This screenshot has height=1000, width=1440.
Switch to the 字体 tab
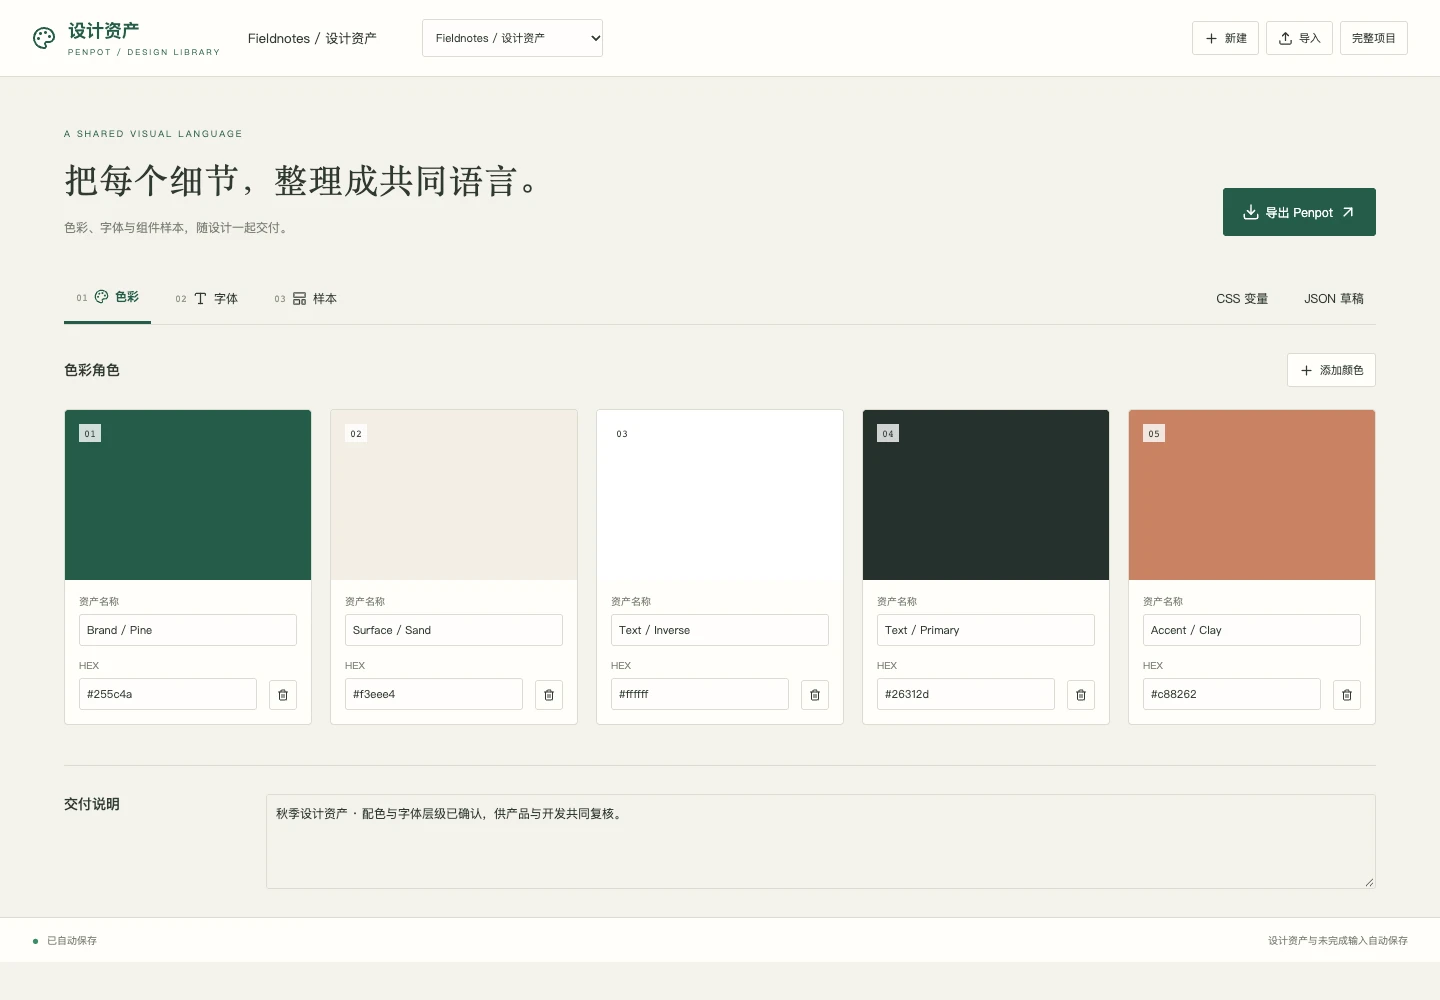[207, 298]
